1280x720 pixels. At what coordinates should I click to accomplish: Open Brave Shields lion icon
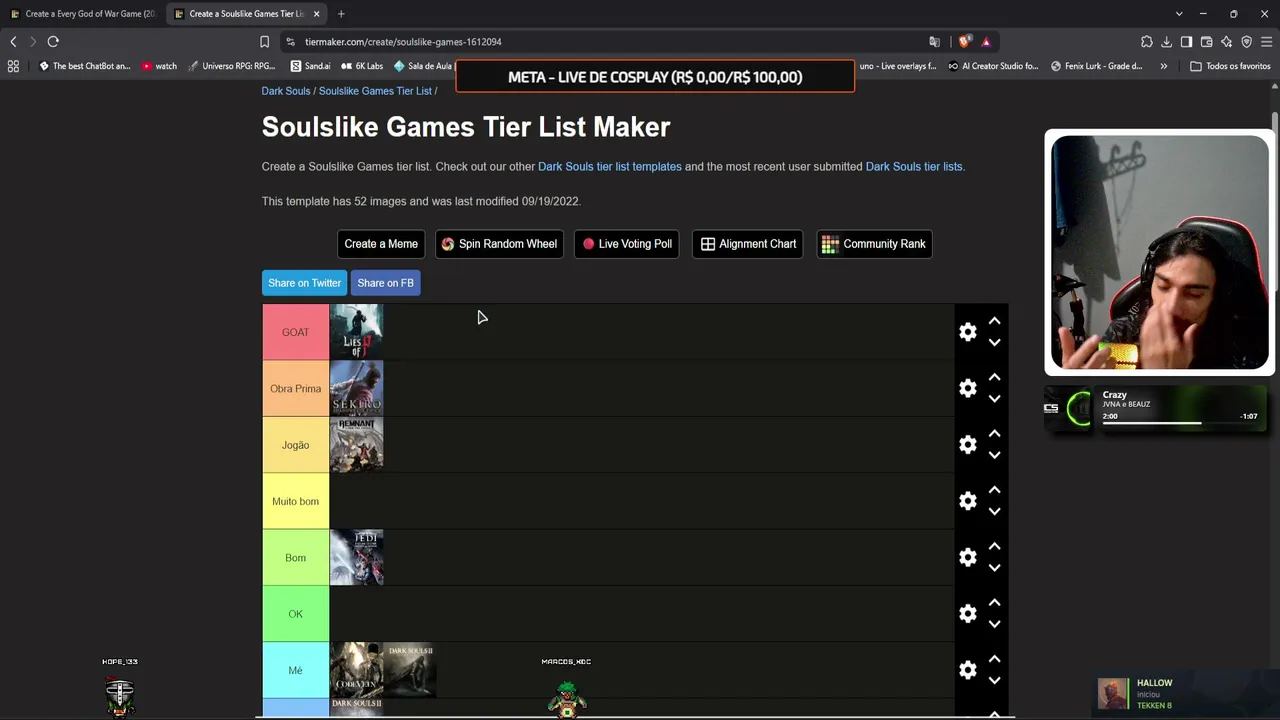[x=964, y=42]
